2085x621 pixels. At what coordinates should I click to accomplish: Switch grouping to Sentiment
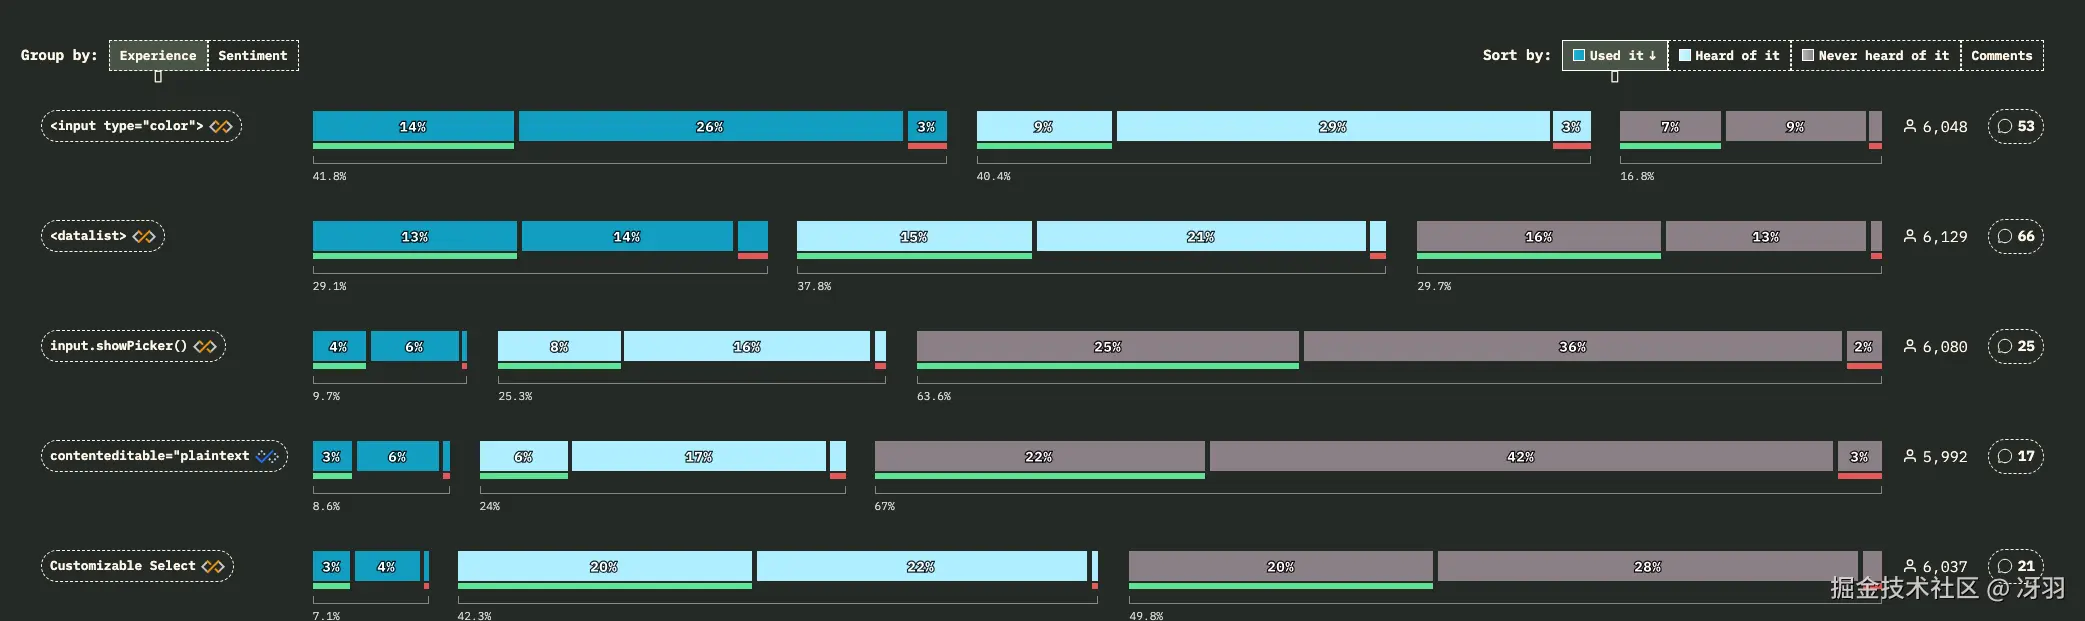pyautogui.click(x=253, y=56)
